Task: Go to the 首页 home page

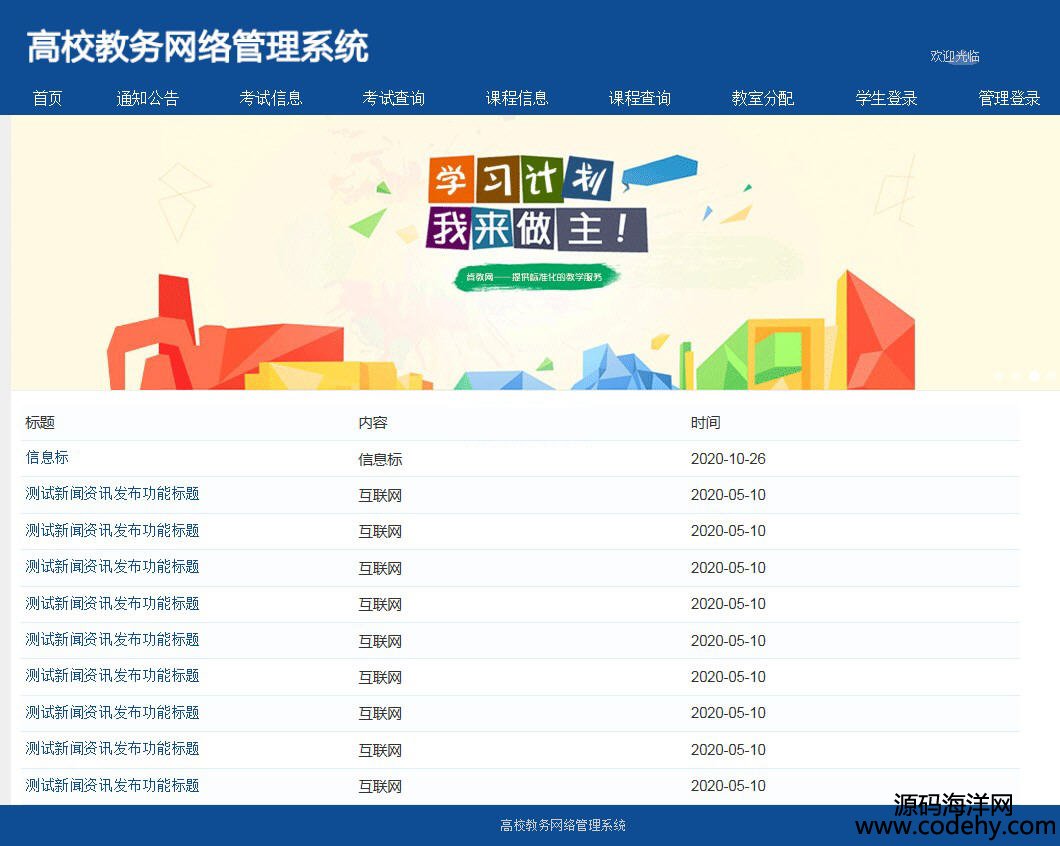Action: (47, 99)
